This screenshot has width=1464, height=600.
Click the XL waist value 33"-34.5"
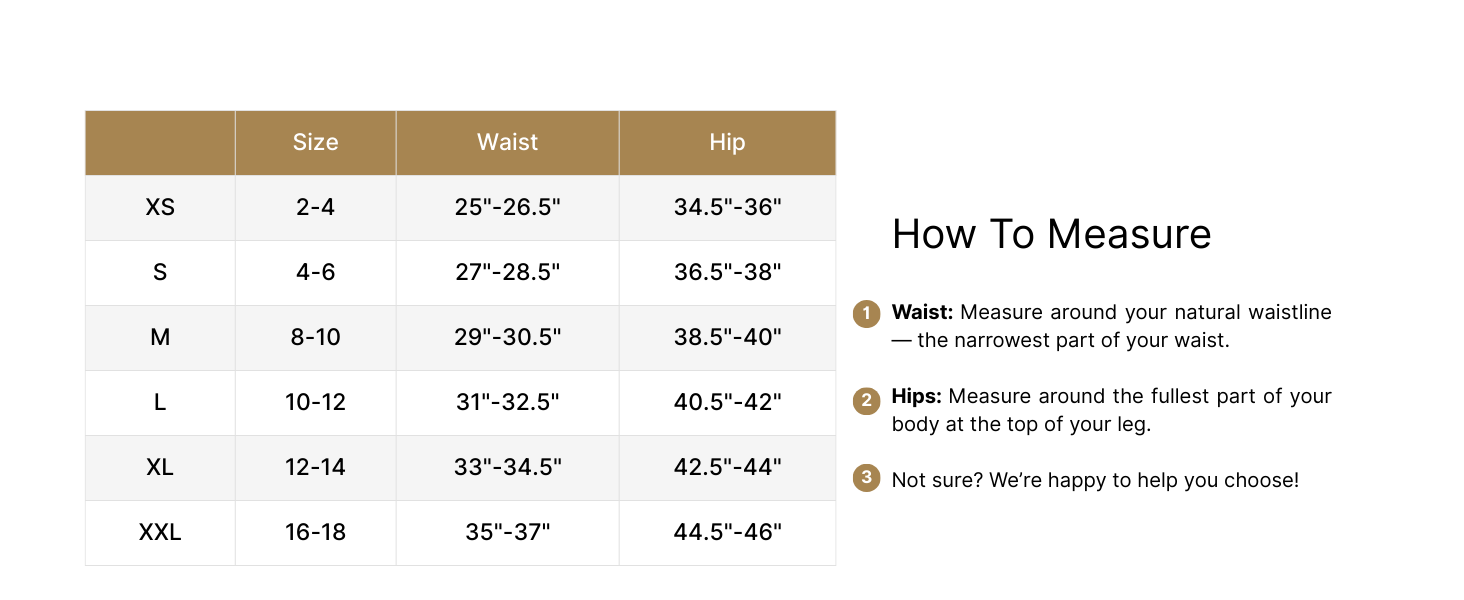coord(507,467)
